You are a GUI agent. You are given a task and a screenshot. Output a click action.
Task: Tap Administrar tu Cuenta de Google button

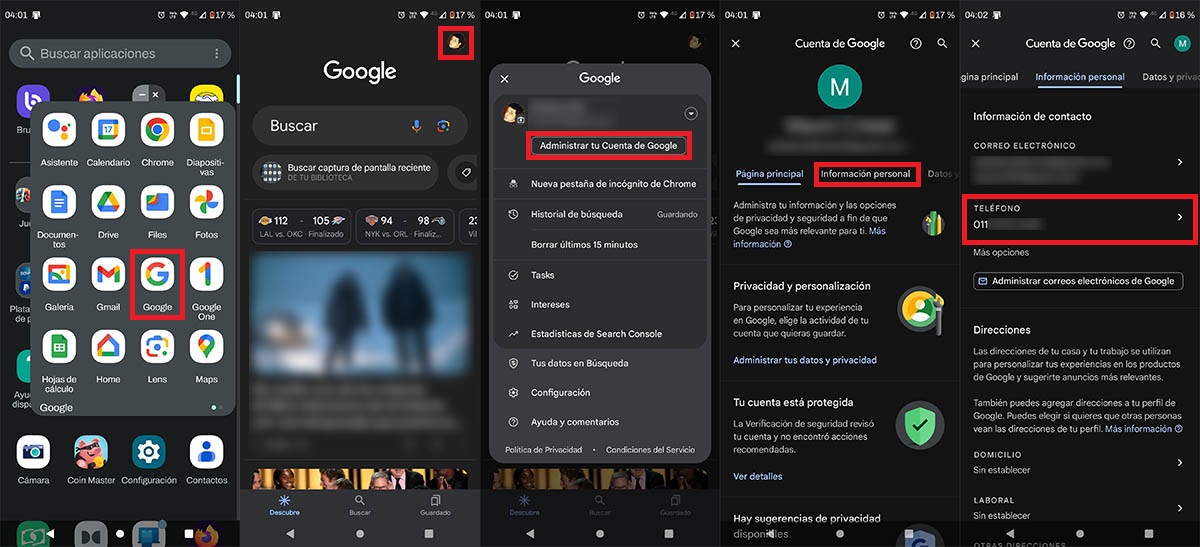[x=608, y=146]
